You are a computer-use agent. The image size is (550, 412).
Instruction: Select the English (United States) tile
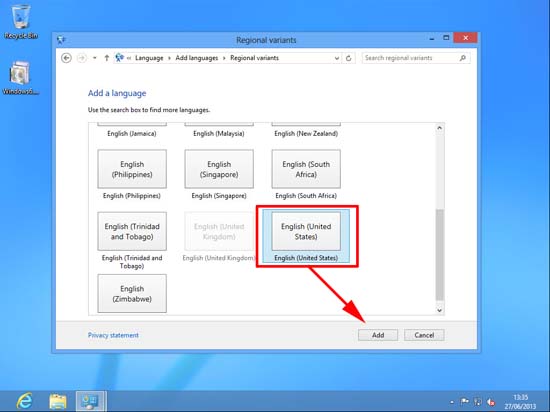306,231
